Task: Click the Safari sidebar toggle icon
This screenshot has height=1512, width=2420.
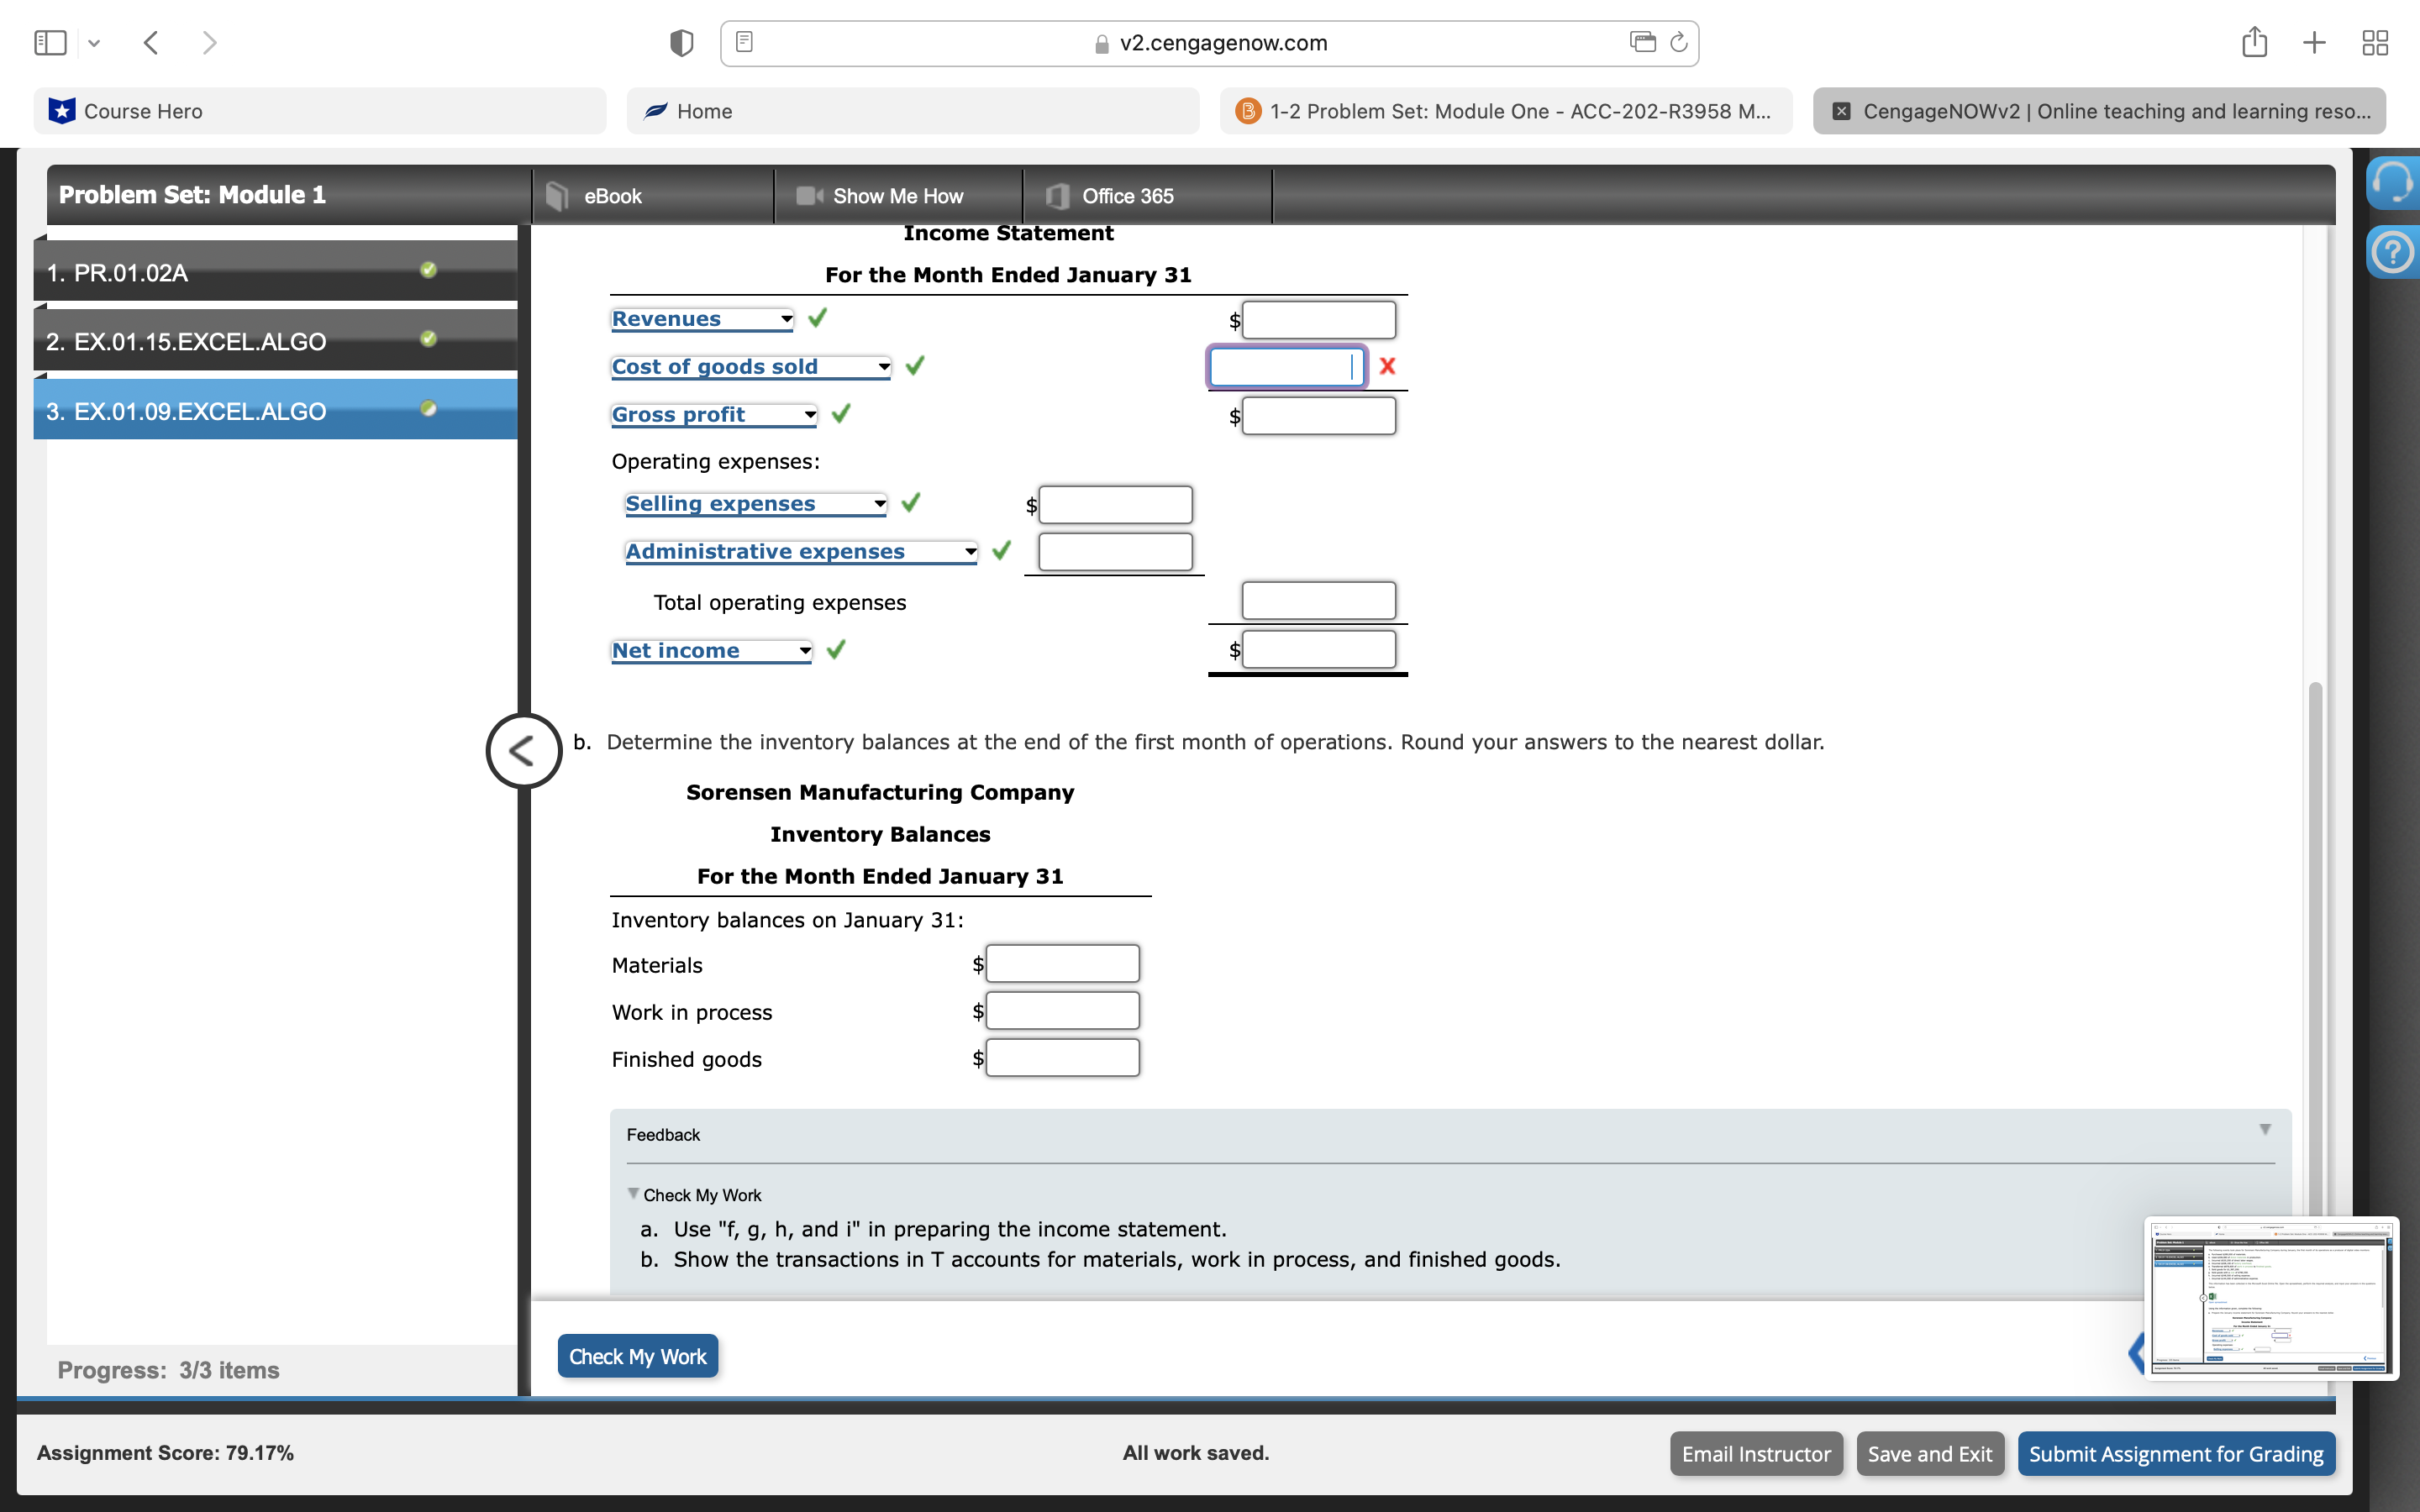Action: coord(50,42)
